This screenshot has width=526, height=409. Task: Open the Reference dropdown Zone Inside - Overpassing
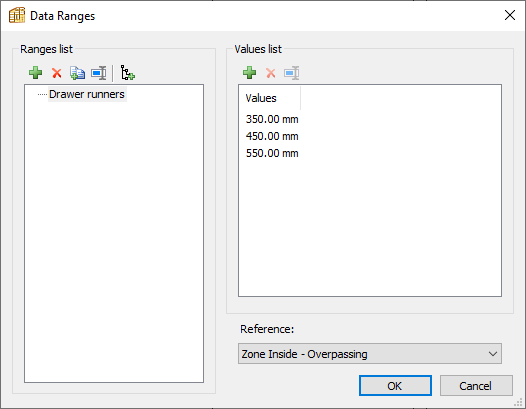coord(370,354)
